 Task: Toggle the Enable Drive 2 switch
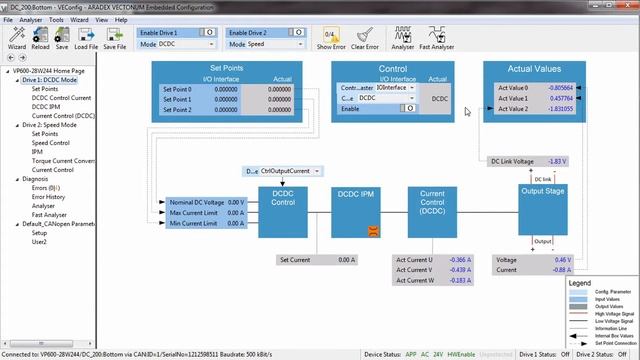pos(296,32)
